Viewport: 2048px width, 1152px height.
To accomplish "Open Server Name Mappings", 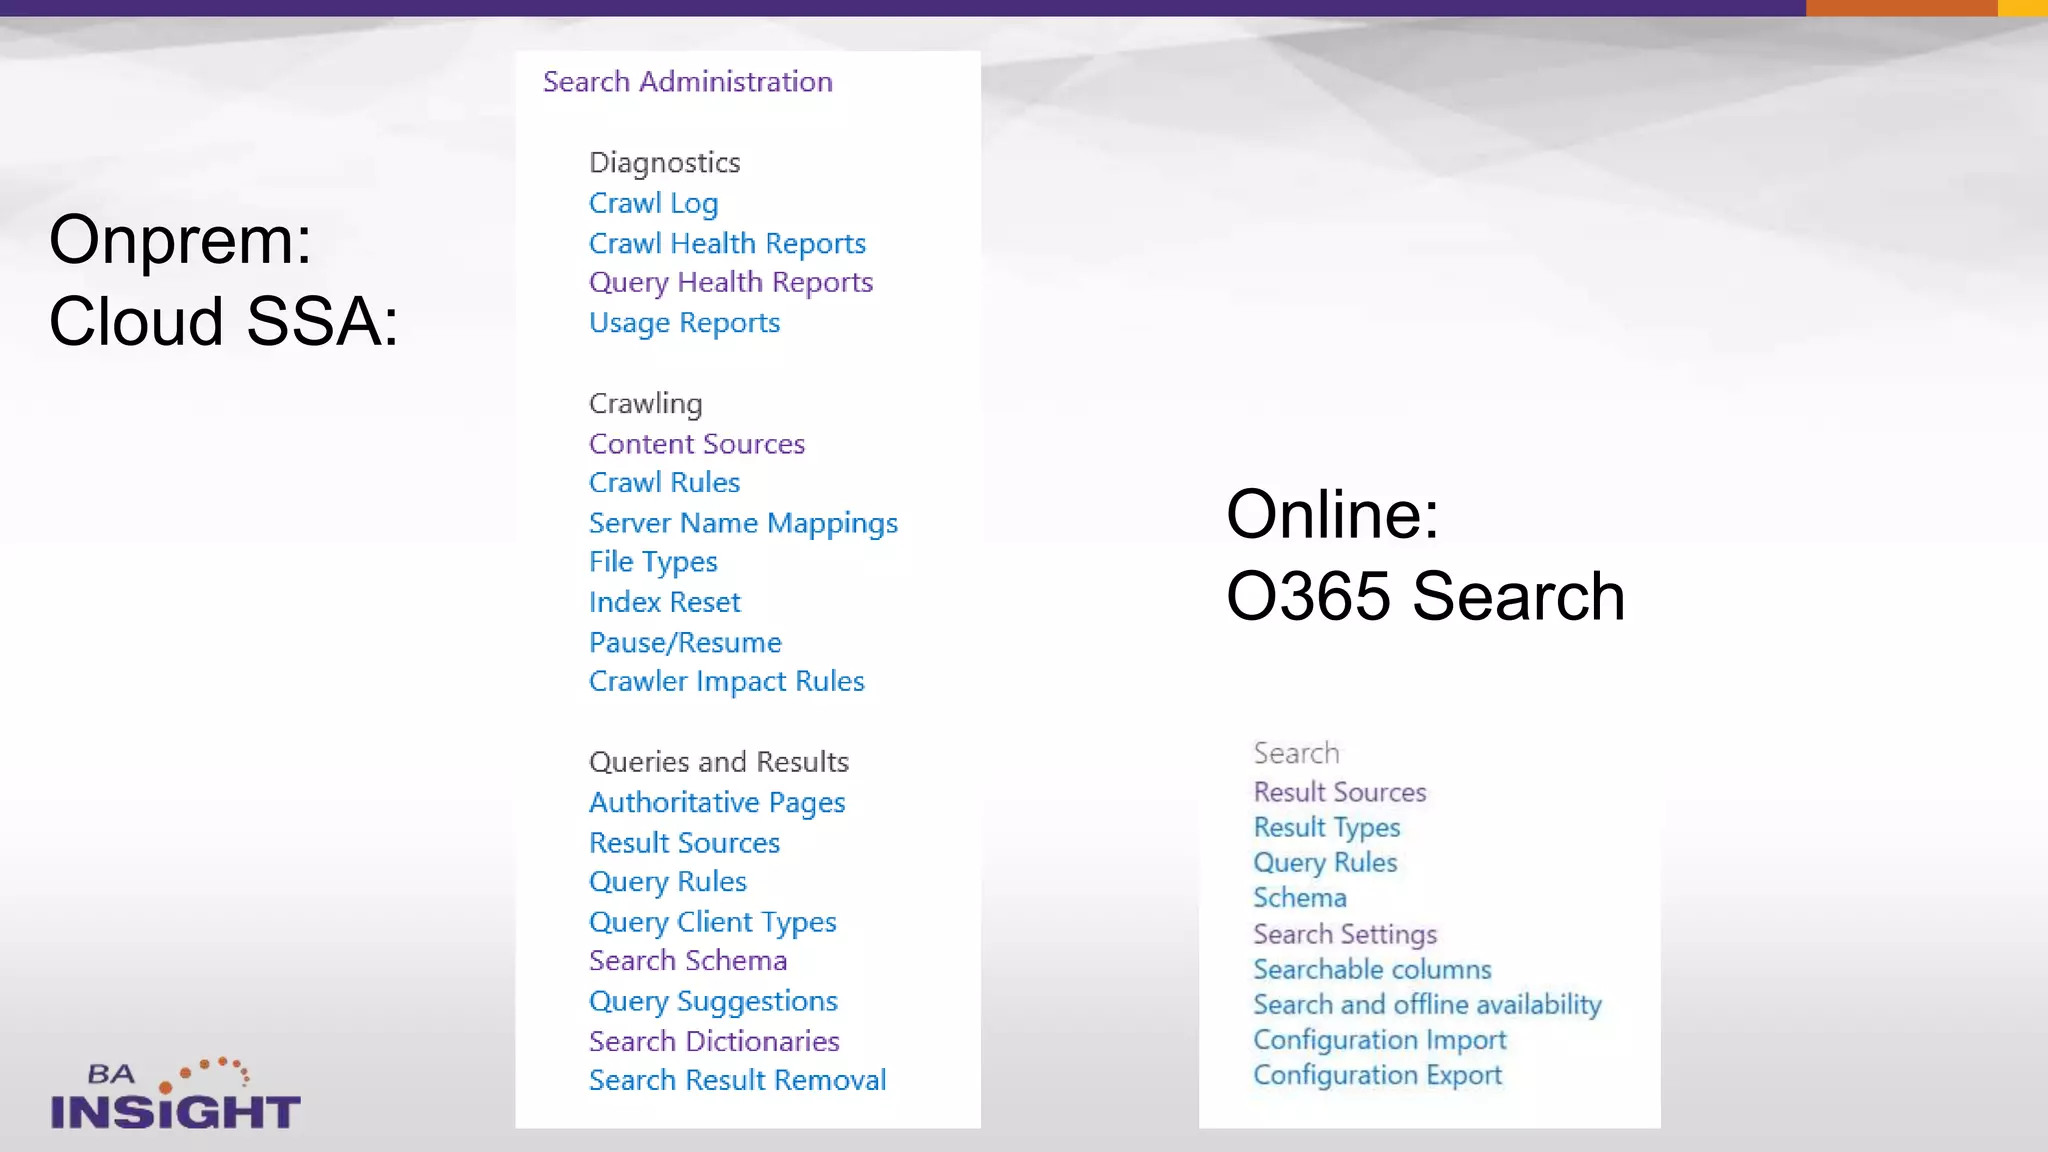I will [743, 523].
